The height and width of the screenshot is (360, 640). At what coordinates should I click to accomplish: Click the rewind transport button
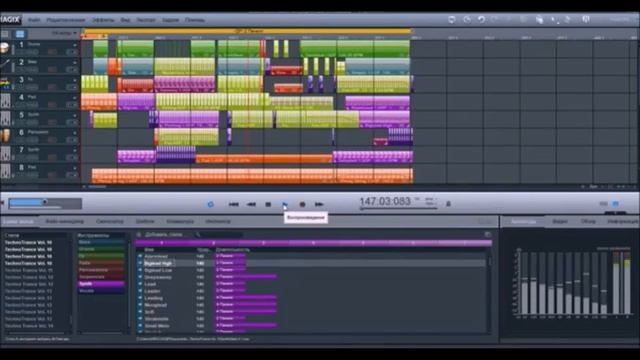point(251,204)
